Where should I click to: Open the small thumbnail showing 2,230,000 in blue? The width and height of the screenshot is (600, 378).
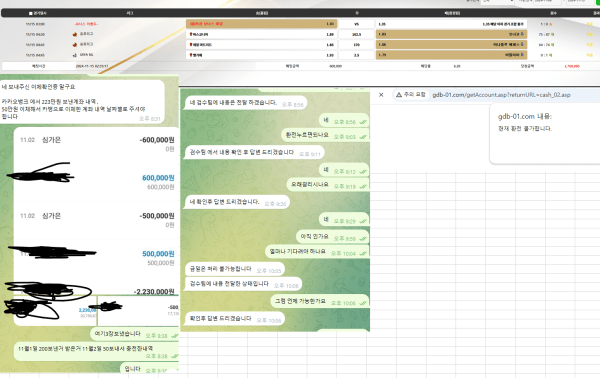pyautogui.click(x=55, y=311)
